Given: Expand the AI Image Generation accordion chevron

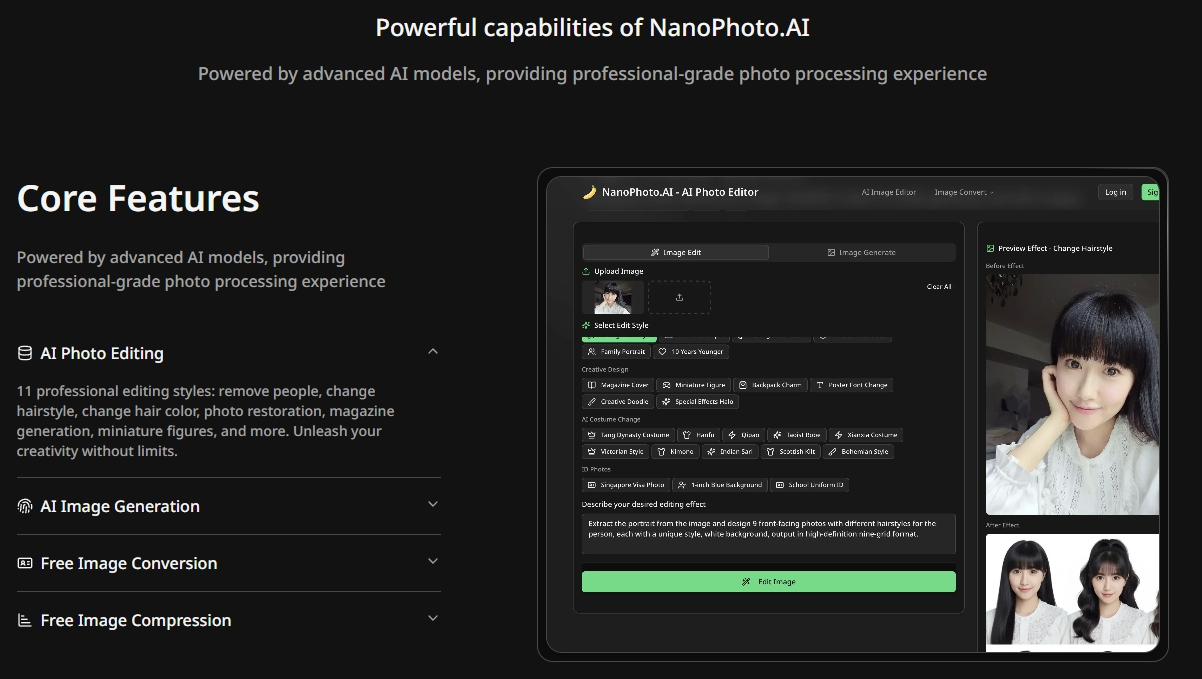Looking at the screenshot, I should [x=433, y=505].
